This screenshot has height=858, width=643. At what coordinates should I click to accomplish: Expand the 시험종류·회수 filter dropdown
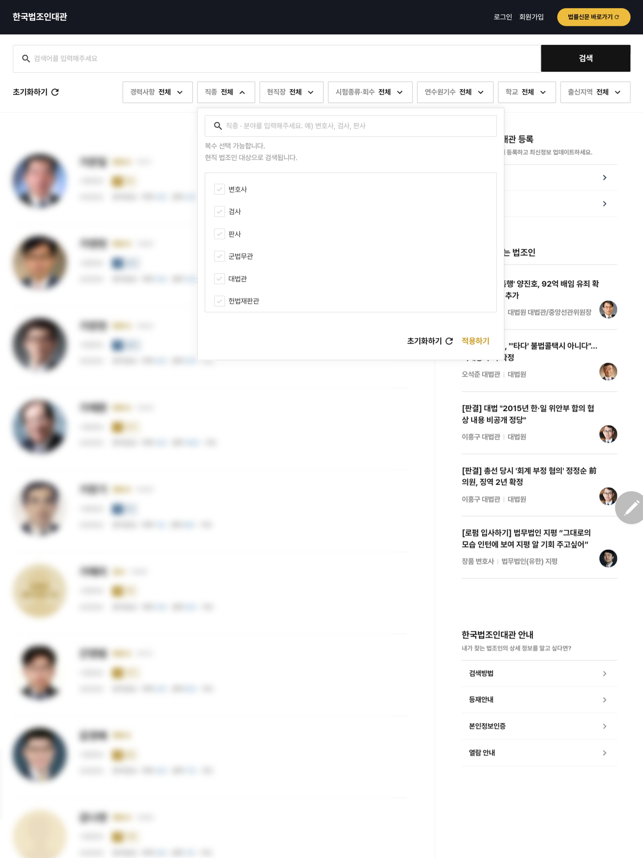tap(369, 92)
